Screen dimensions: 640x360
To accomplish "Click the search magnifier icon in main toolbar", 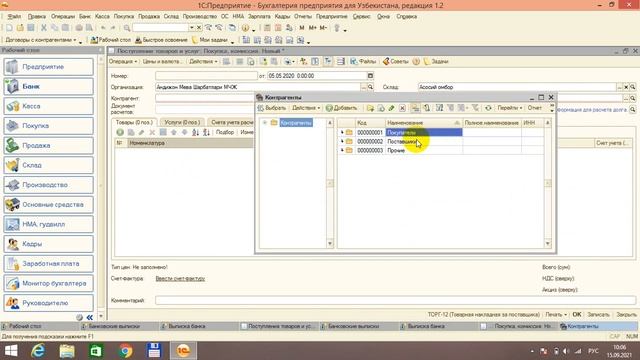I will click(x=127, y=28).
